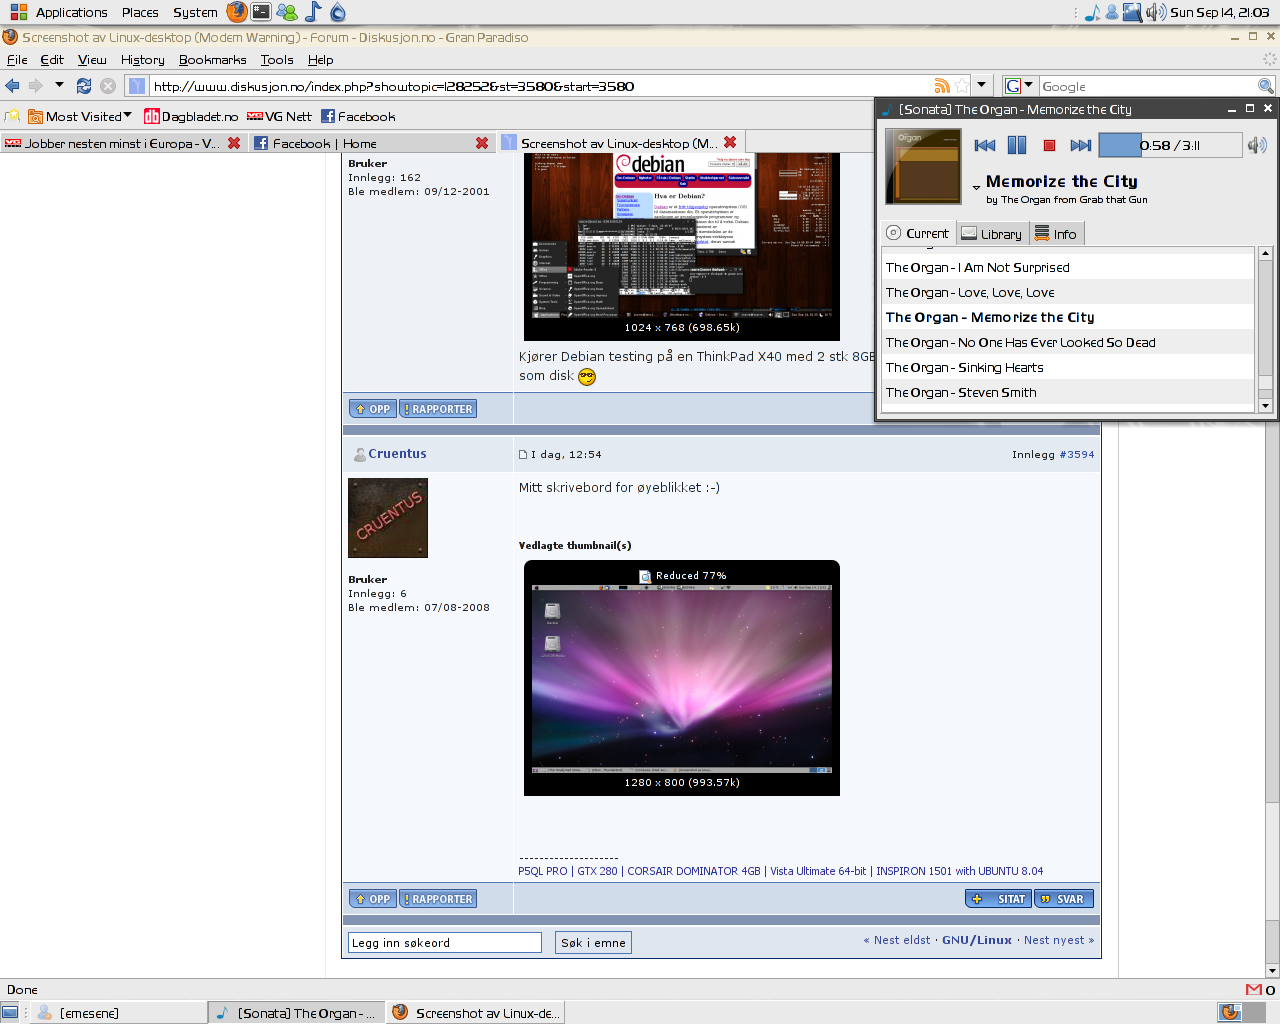Click the SITAT quote button
This screenshot has width=1280, height=1024.
998,899
